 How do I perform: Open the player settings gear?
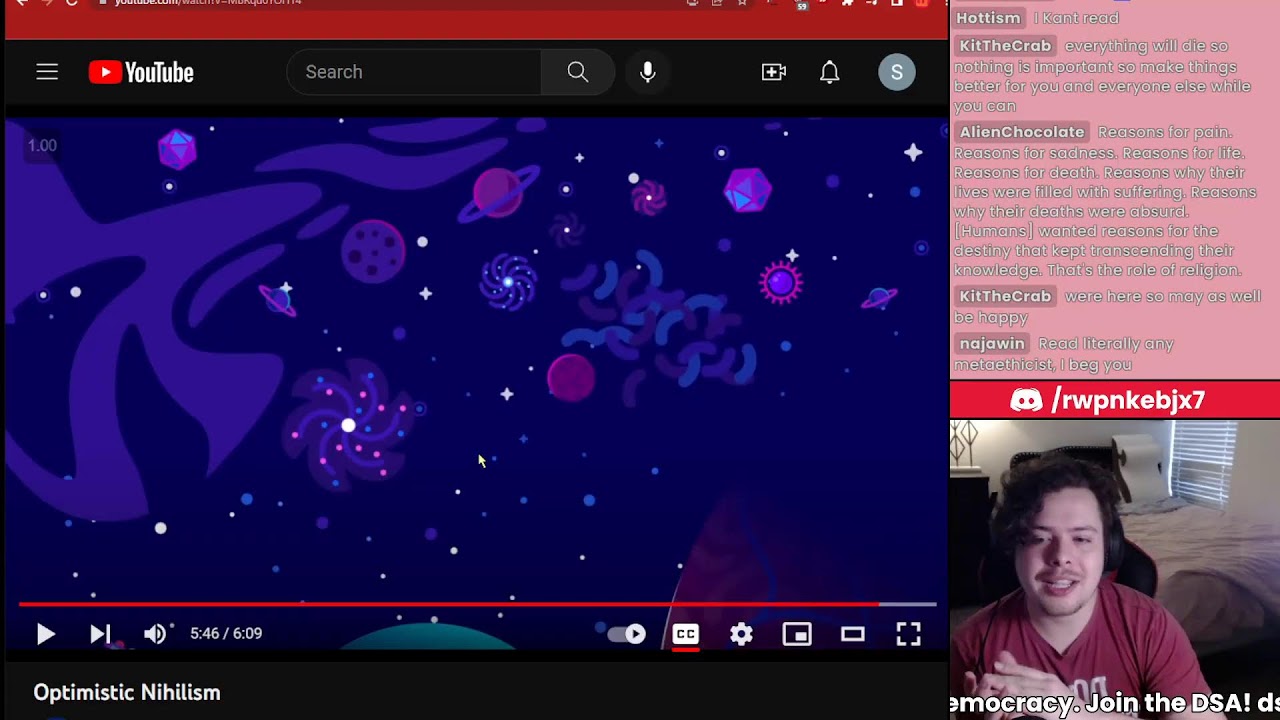coord(741,634)
